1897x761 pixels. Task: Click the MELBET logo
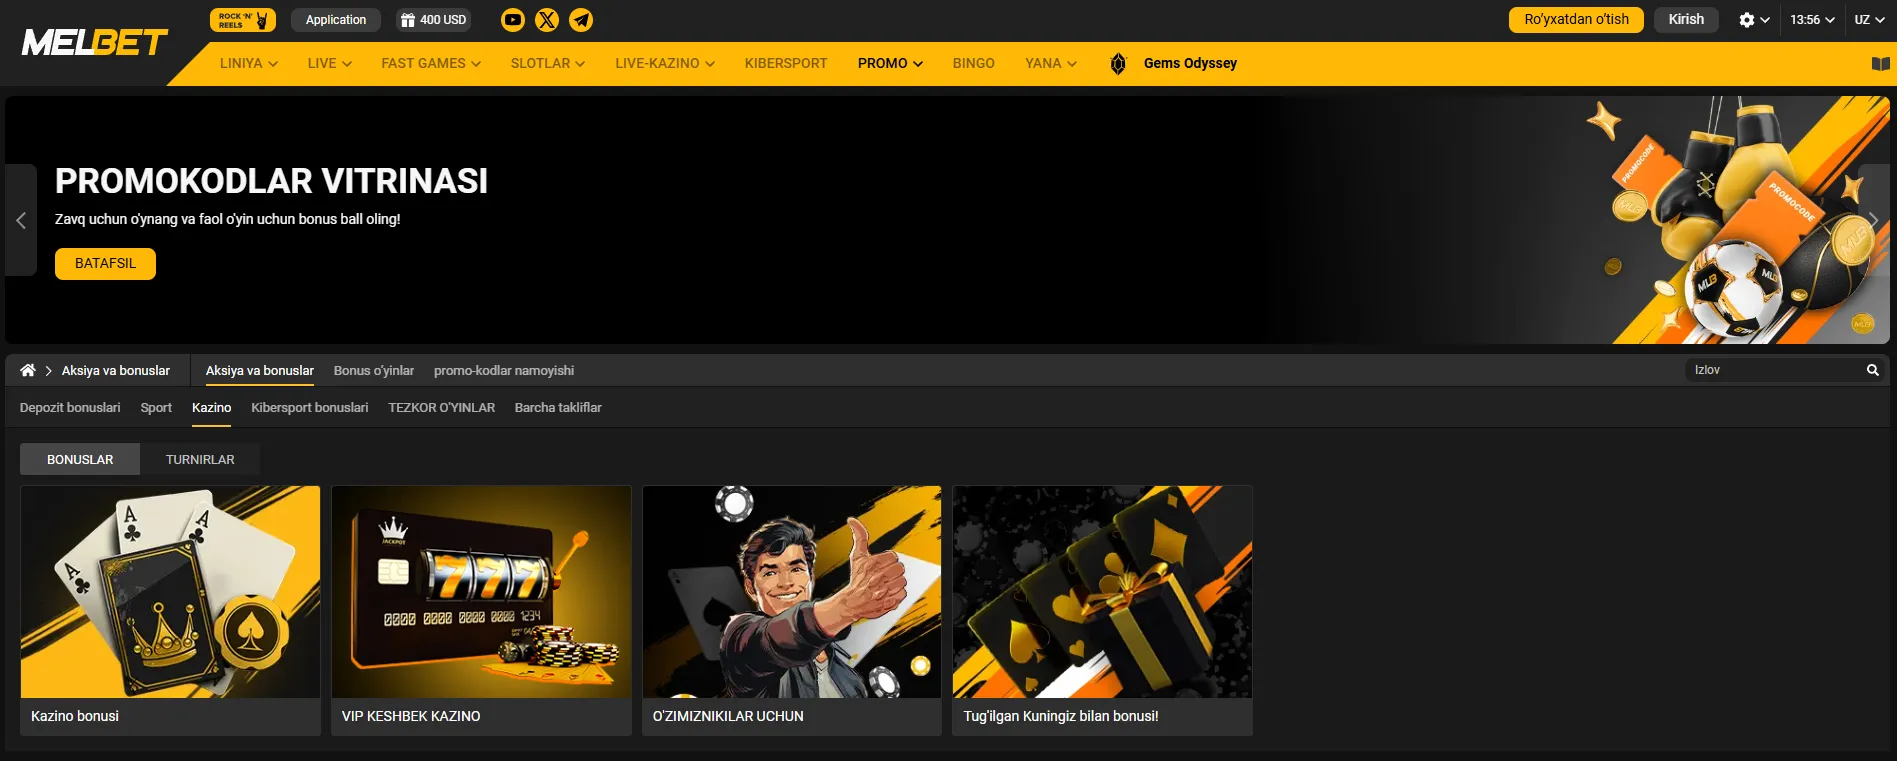pyautogui.click(x=95, y=43)
